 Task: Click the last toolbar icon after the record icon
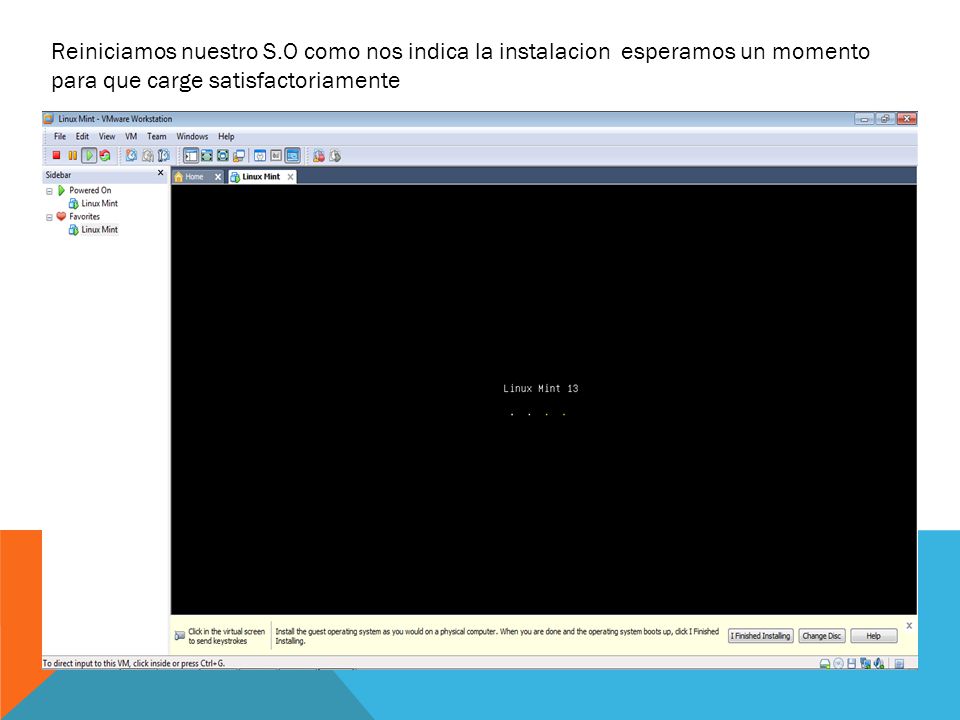[335, 156]
